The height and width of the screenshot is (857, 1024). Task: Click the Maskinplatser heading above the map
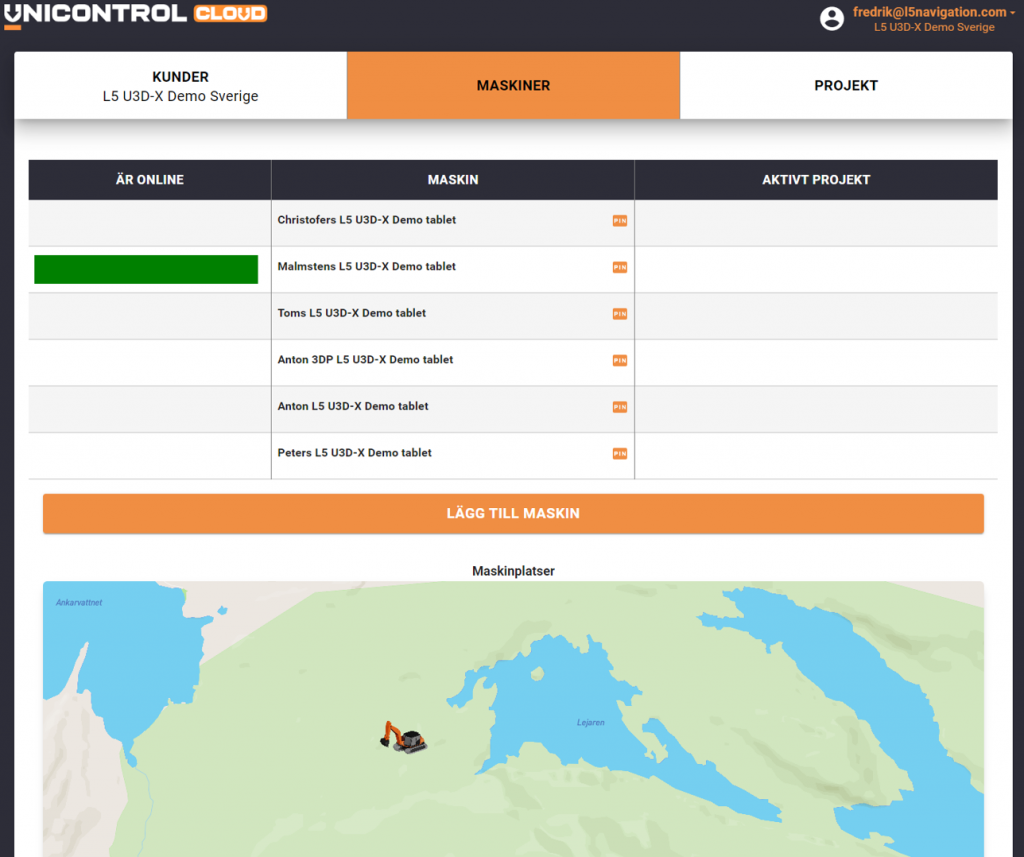click(513, 571)
